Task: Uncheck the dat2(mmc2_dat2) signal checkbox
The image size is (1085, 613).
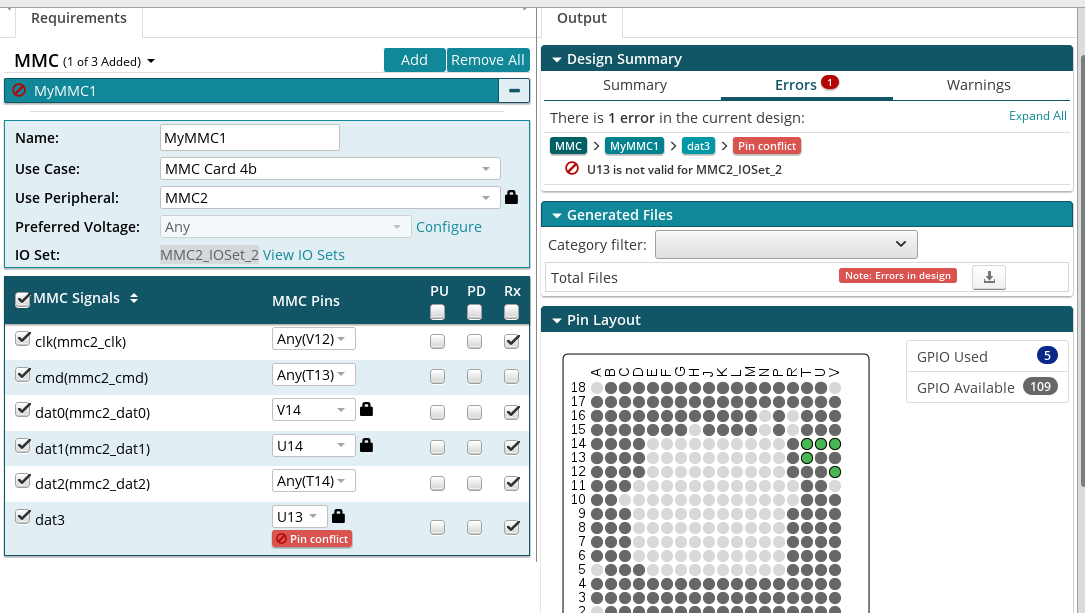Action: (x=23, y=480)
